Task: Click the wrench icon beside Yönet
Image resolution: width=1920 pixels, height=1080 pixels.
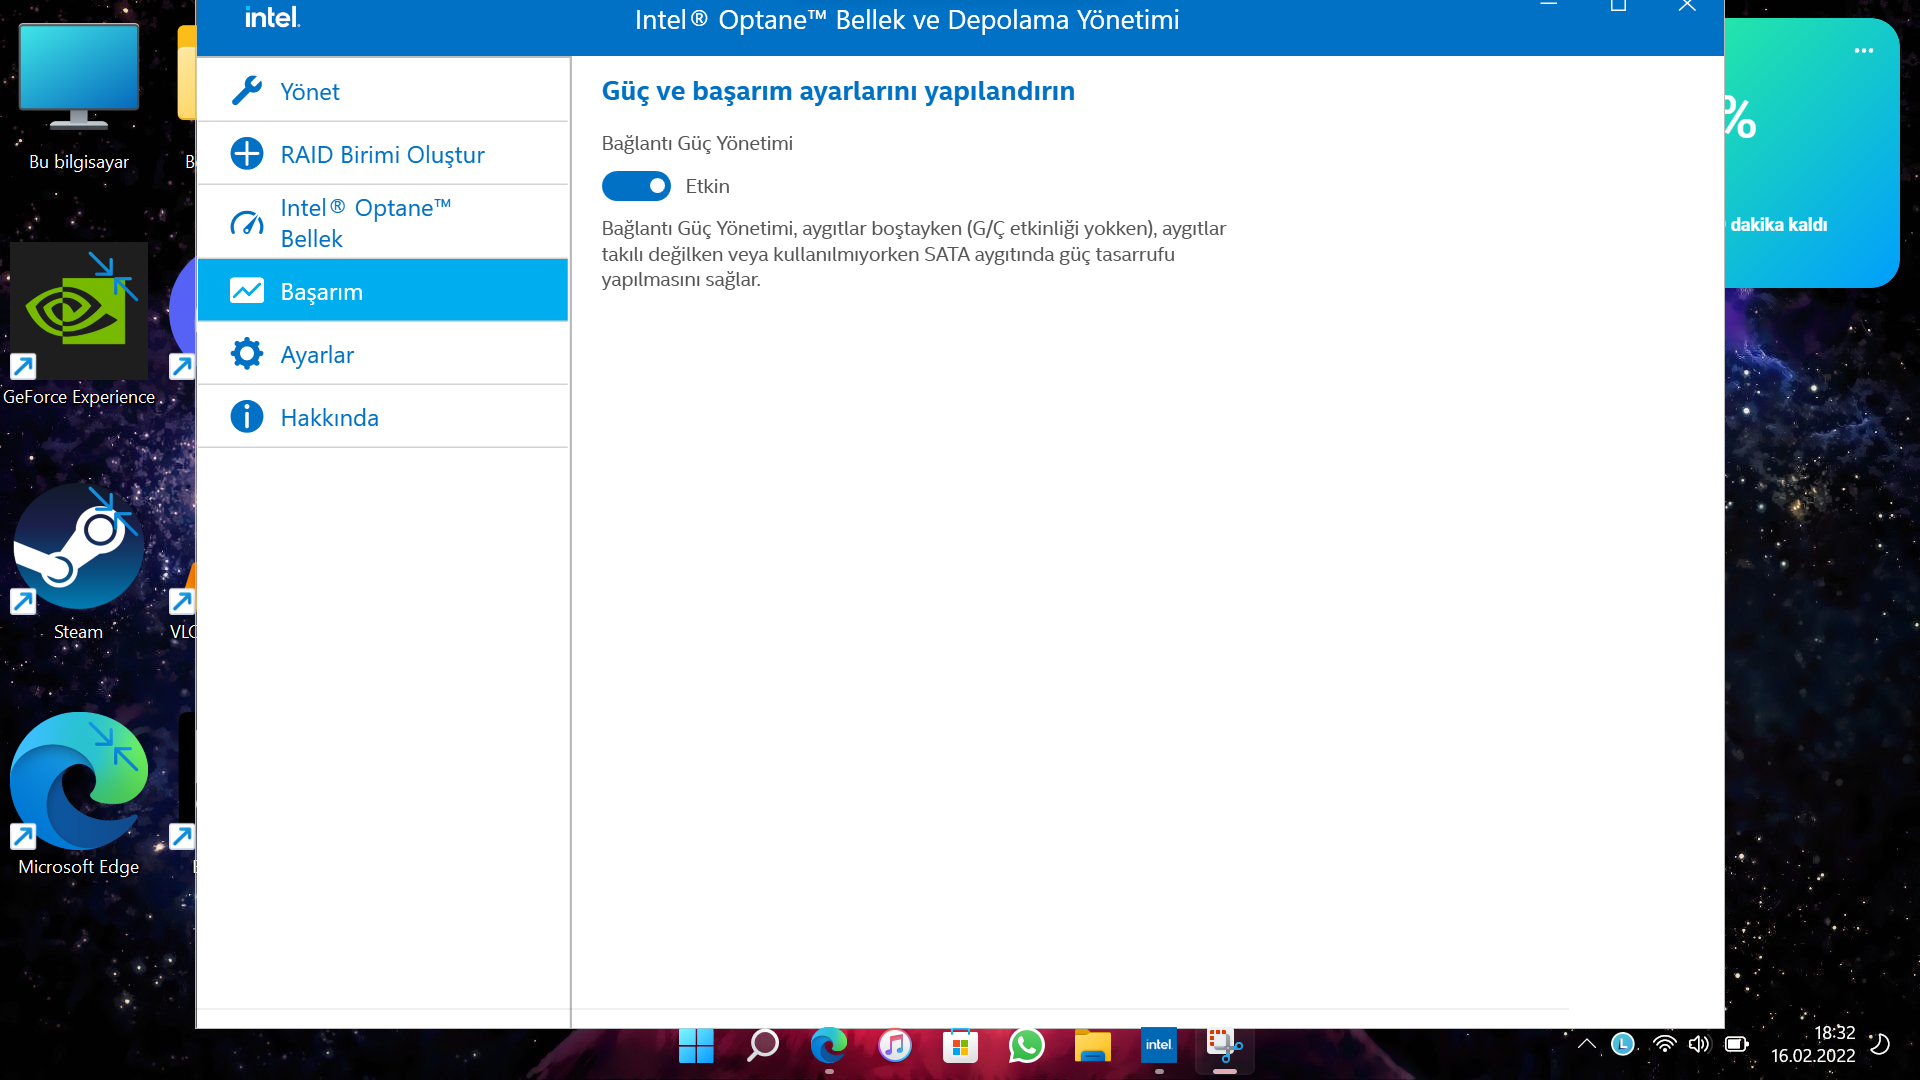Action: [x=246, y=91]
